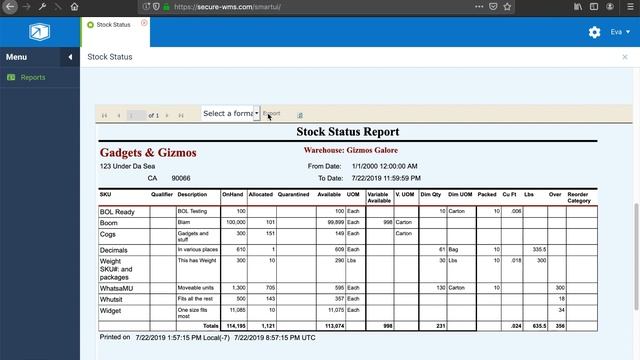The height and width of the screenshot is (360, 640).
Task: Click the Available column header
Action: coord(329,195)
